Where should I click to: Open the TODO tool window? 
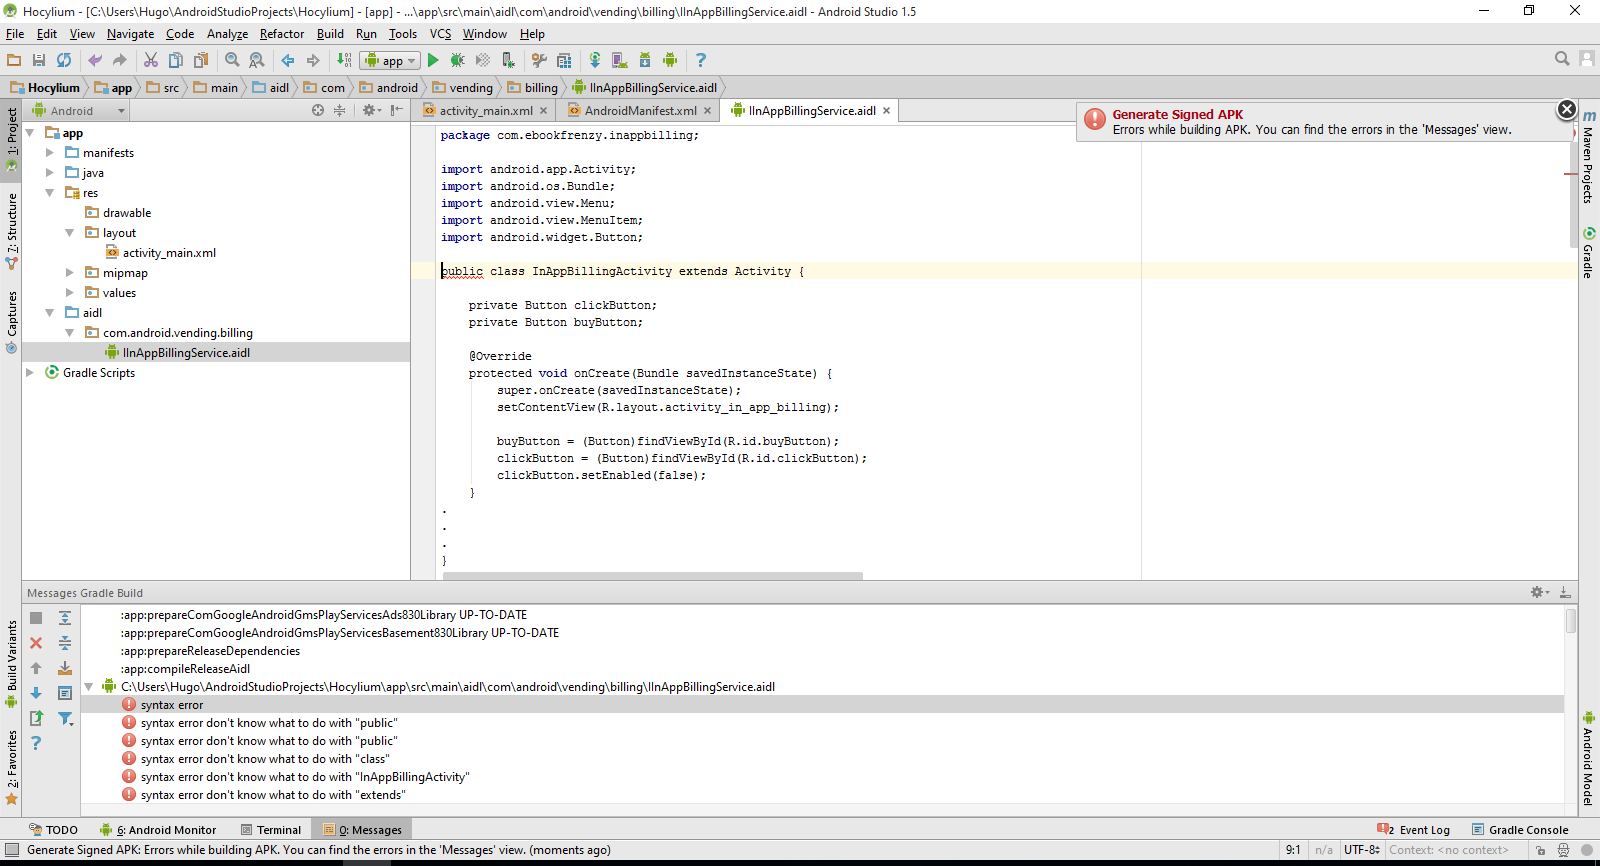54,830
